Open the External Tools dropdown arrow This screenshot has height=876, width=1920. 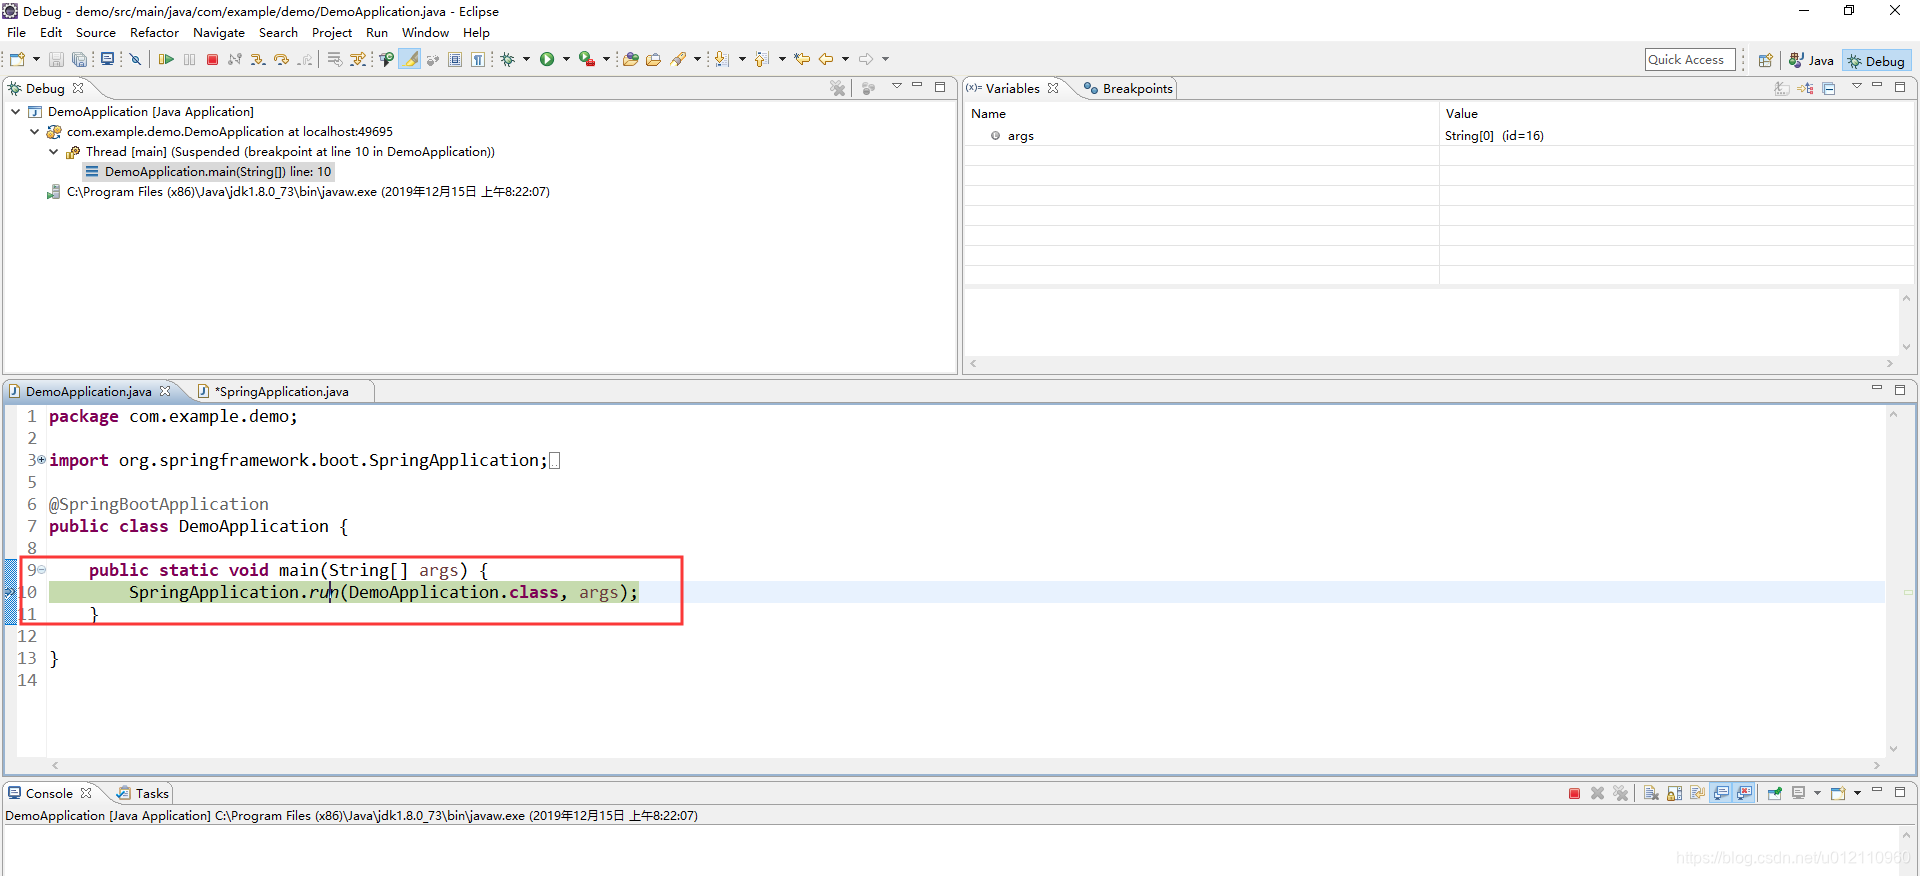click(606, 59)
